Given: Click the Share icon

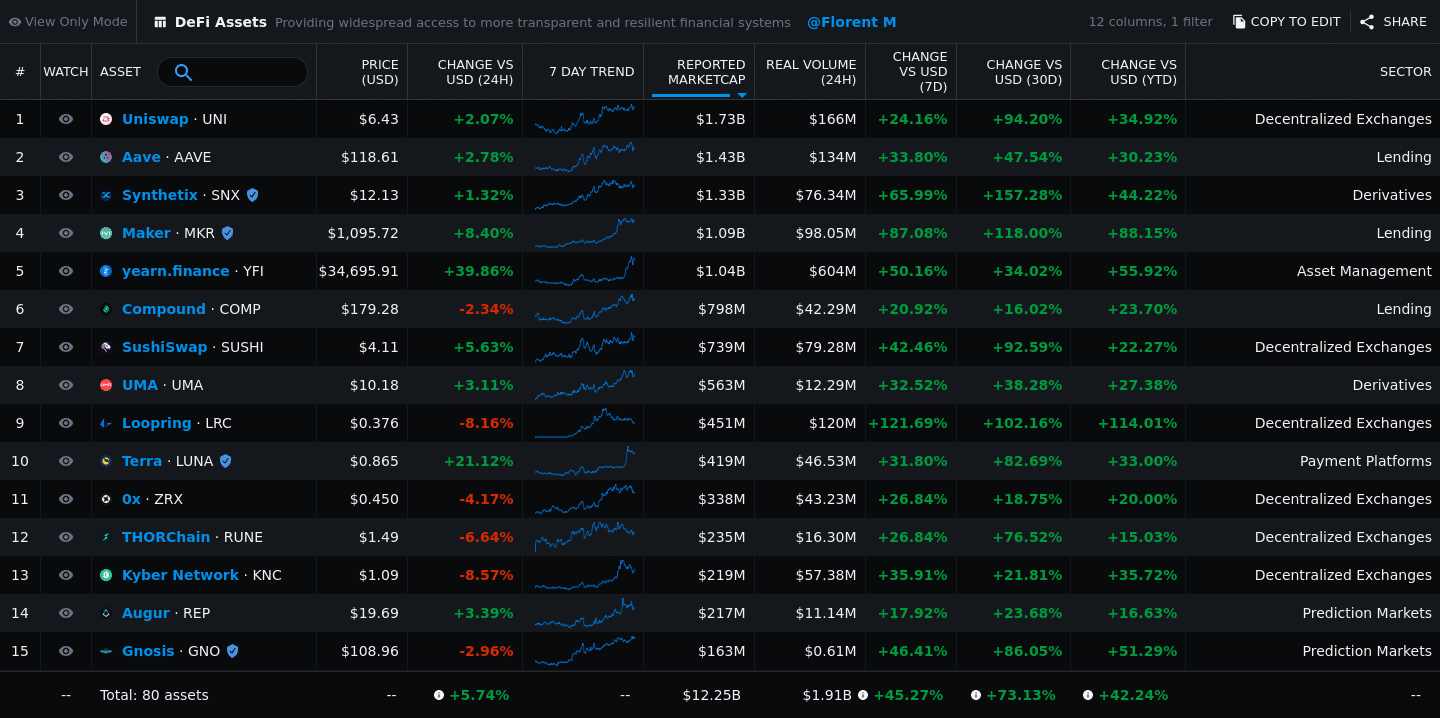Looking at the screenshot, I should pos(1367,22).
